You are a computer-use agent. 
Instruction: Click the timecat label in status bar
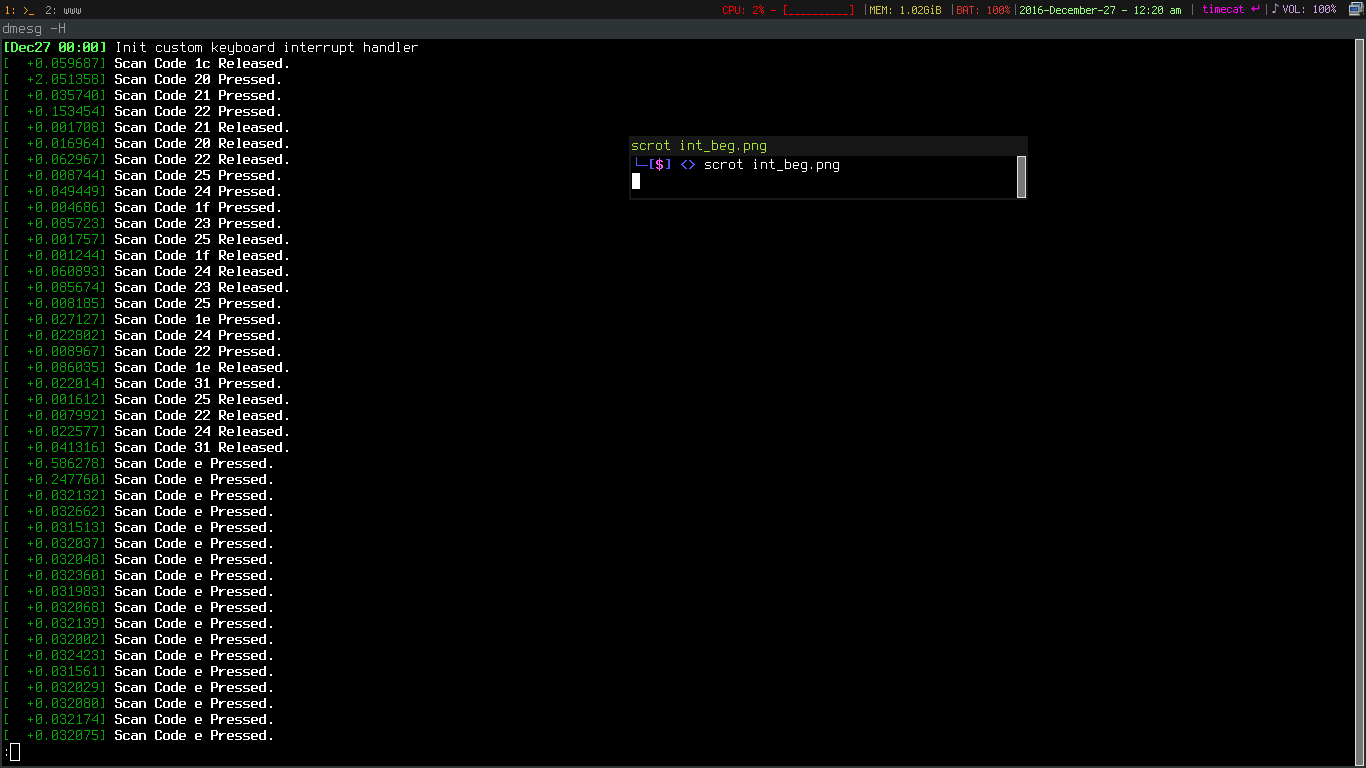pyautogui.click(x=1223, y=10)
